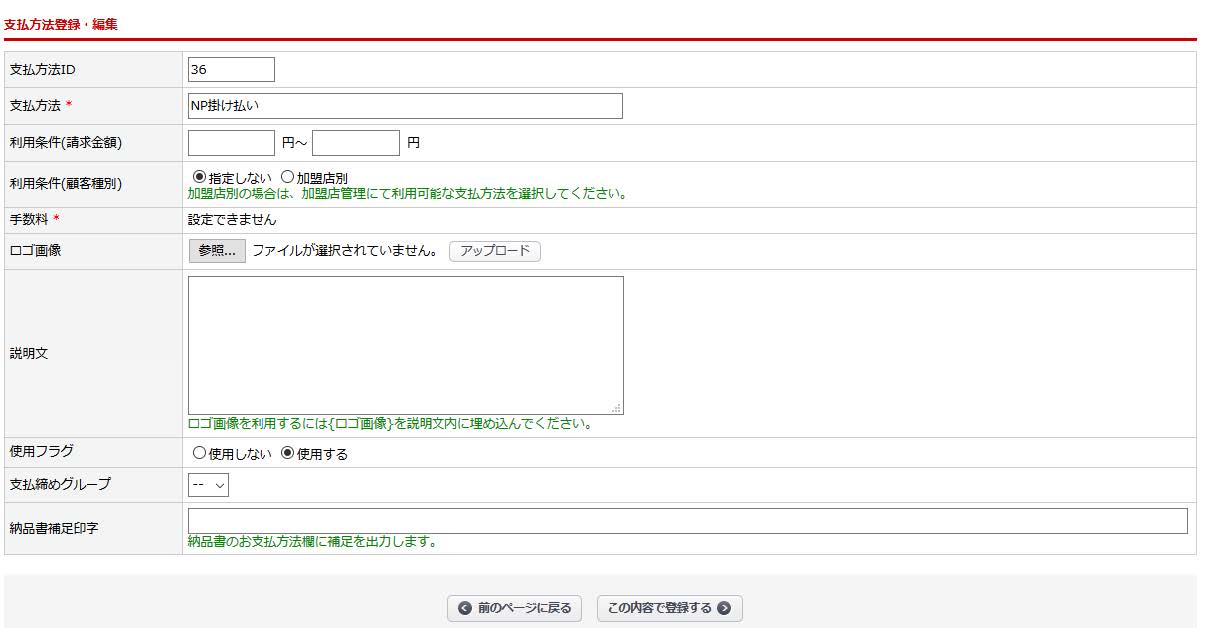Open the 支払締めグループ dropdown
The width and height of the screenshot is (1224, 628).
click(208, 485)
